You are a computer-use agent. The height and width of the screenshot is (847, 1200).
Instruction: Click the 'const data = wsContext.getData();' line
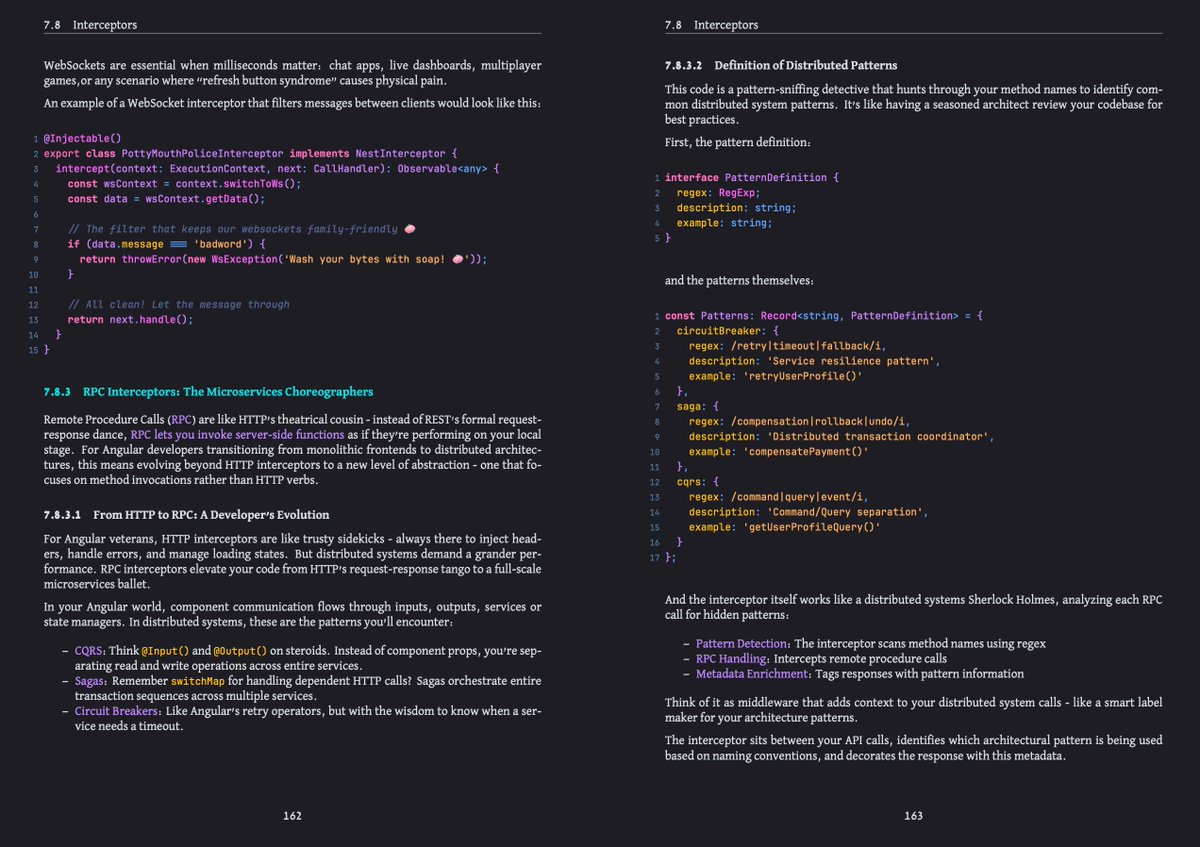pyautogui.click(x=166, y=199)
